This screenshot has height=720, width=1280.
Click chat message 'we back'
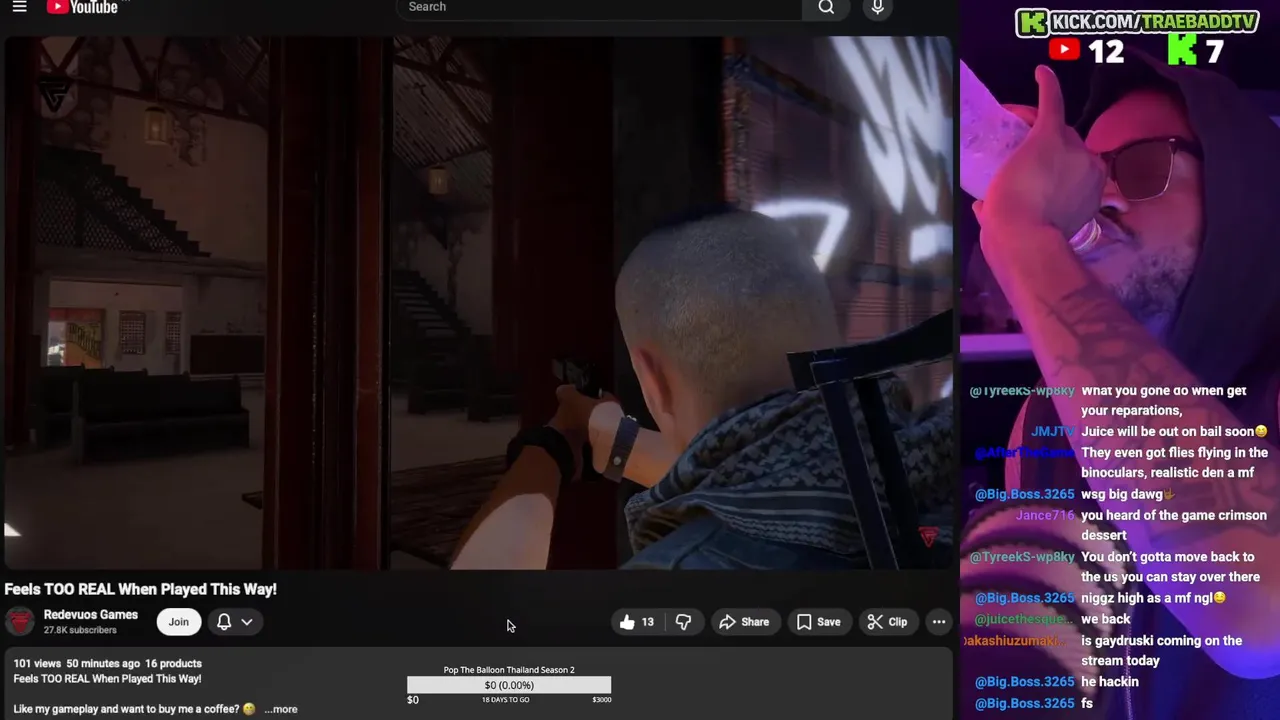tap(1106, 619)
